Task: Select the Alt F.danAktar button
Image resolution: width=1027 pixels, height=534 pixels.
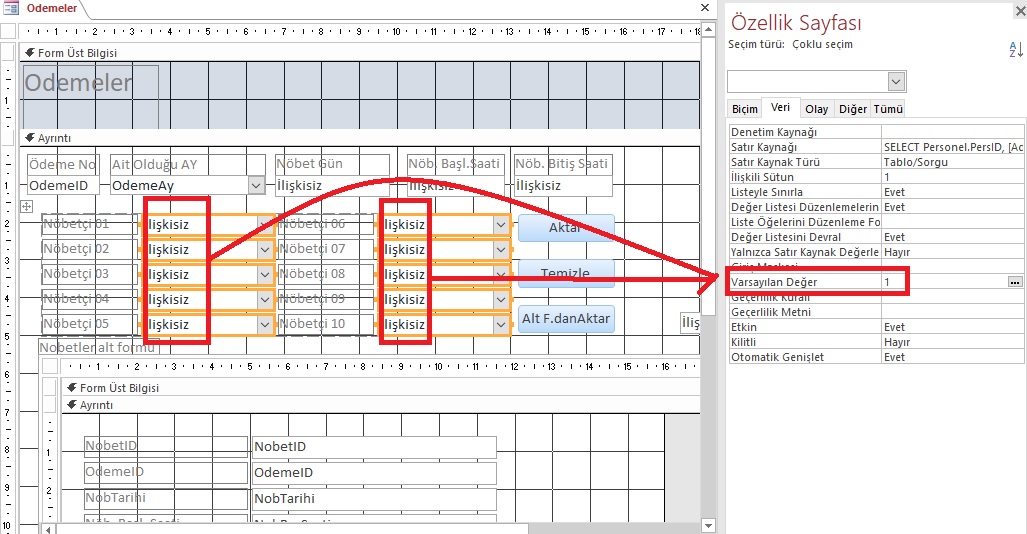Action: (565, 318)
